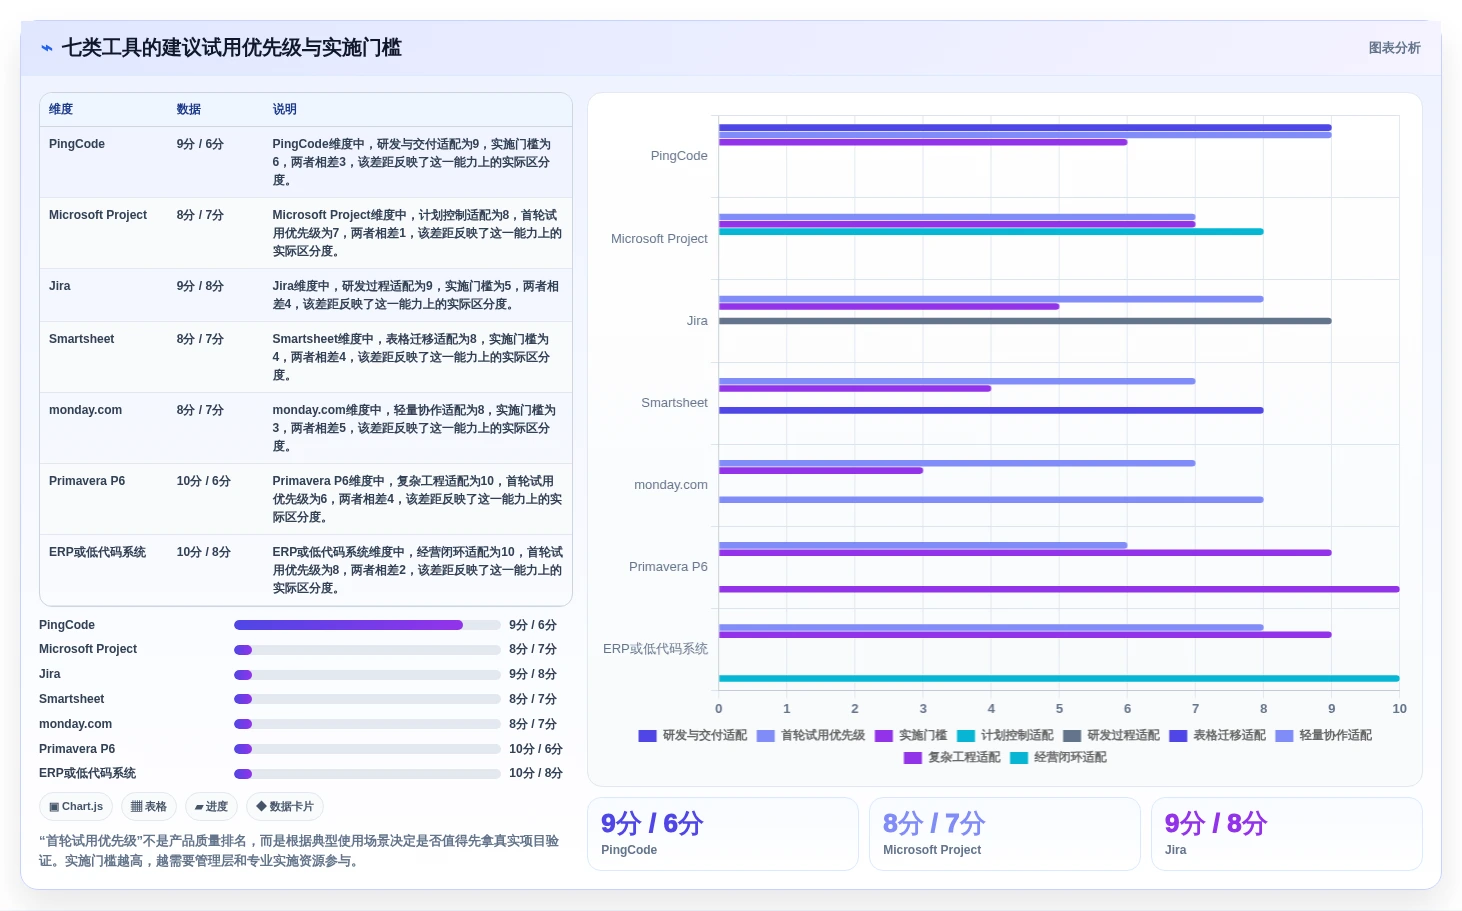This screenshot has width=1462, height=911.
Task: Click the Microsoft Project table row name
Action: pos(98,215)
